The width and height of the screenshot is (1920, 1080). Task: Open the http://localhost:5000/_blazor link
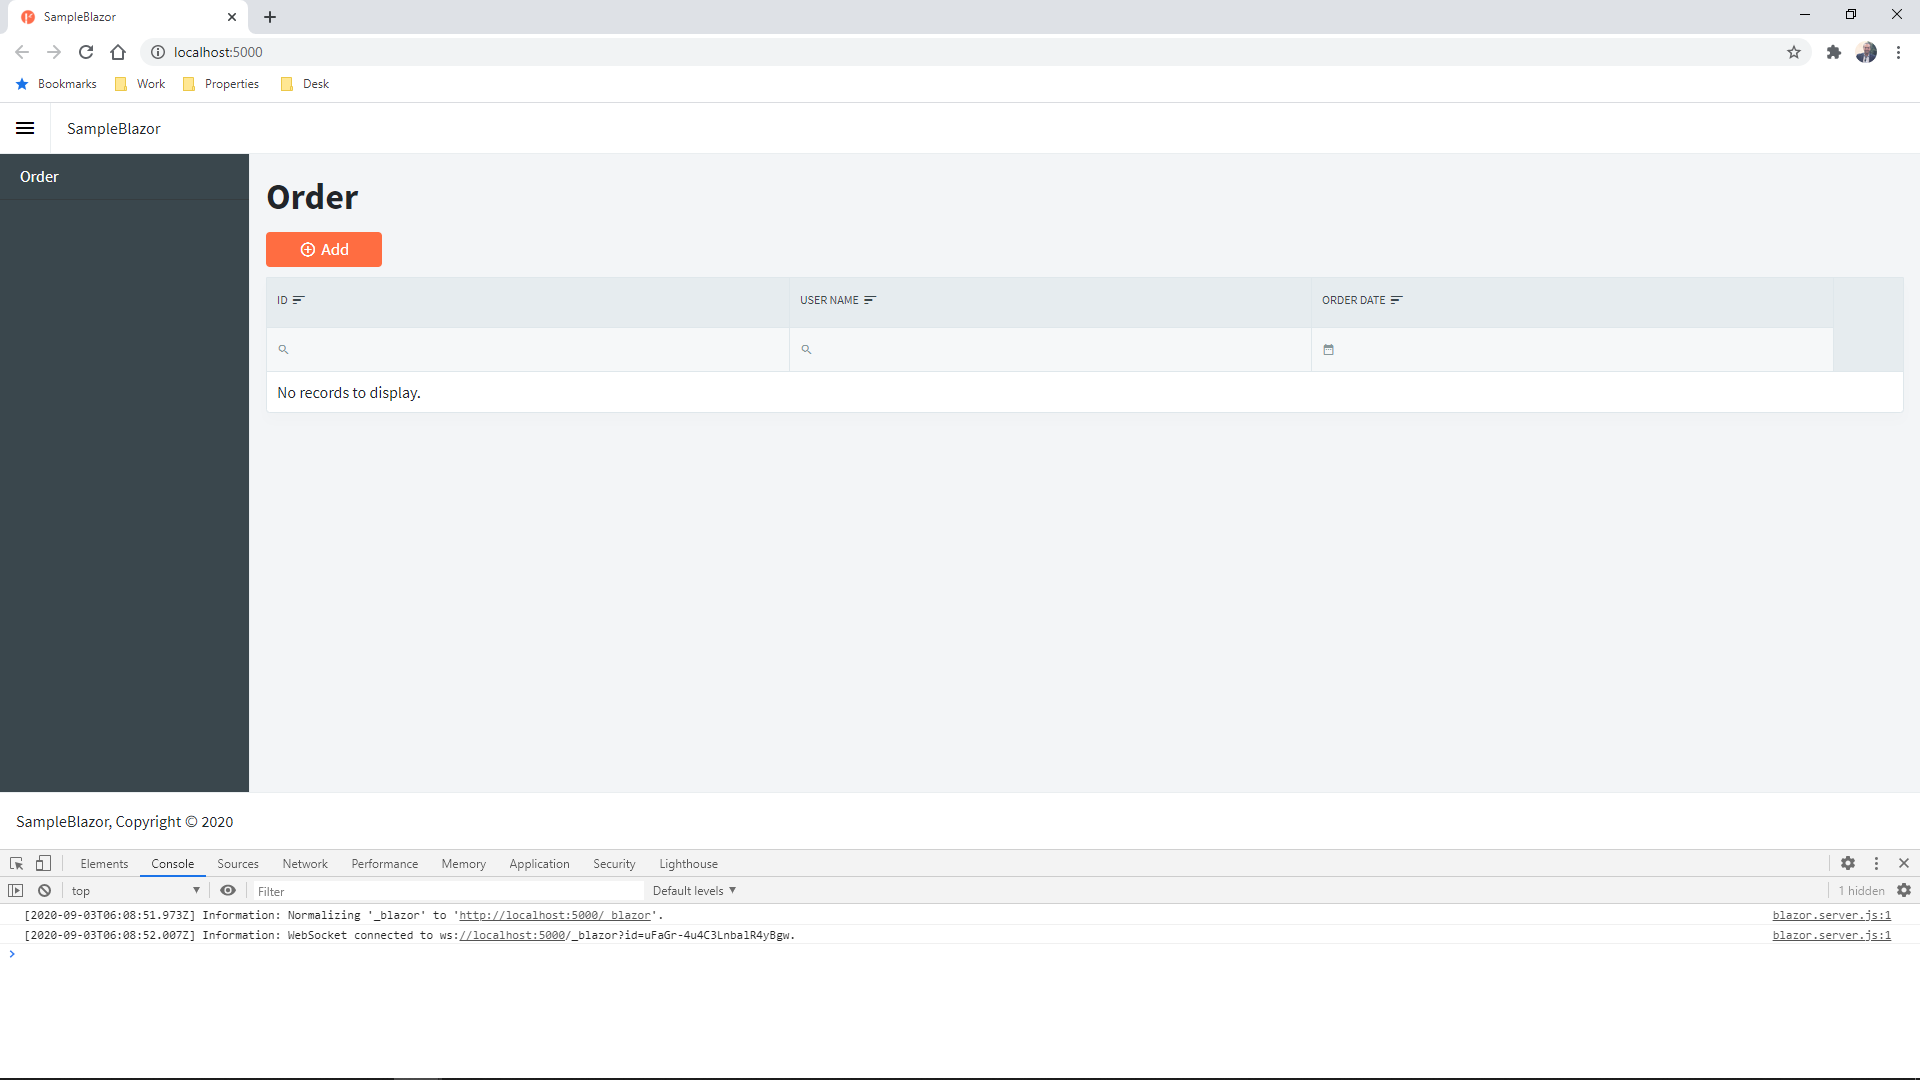(x=555, y=915)
